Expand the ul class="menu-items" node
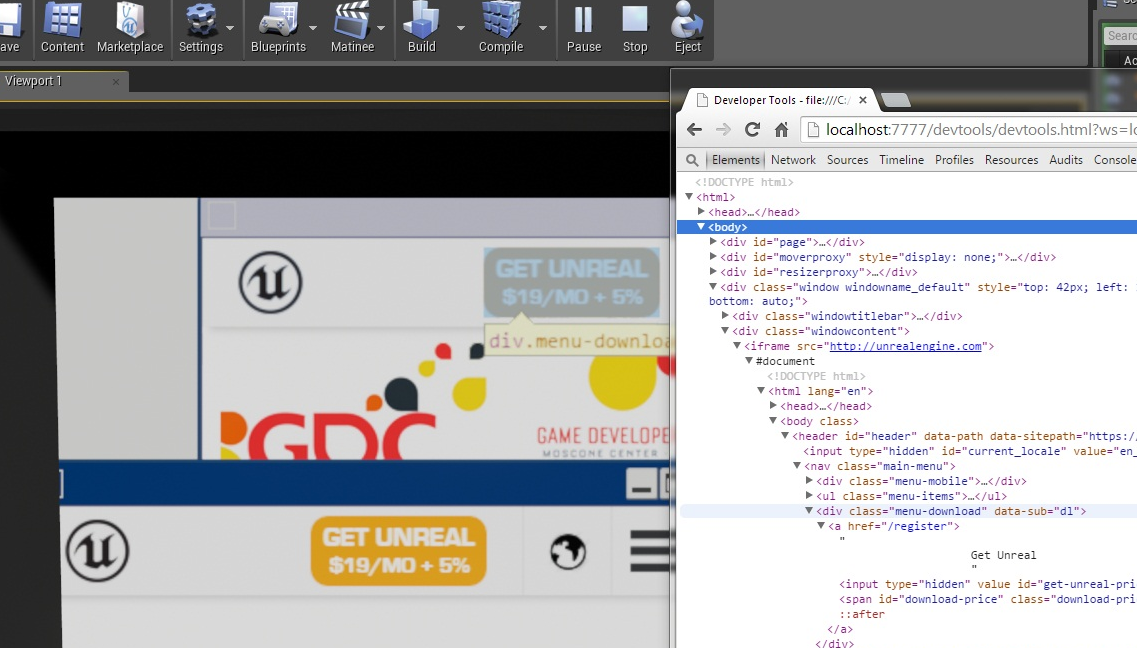The width and height of the screenshot is (1137, 649). pyautogui.click(x=809, y=496)
